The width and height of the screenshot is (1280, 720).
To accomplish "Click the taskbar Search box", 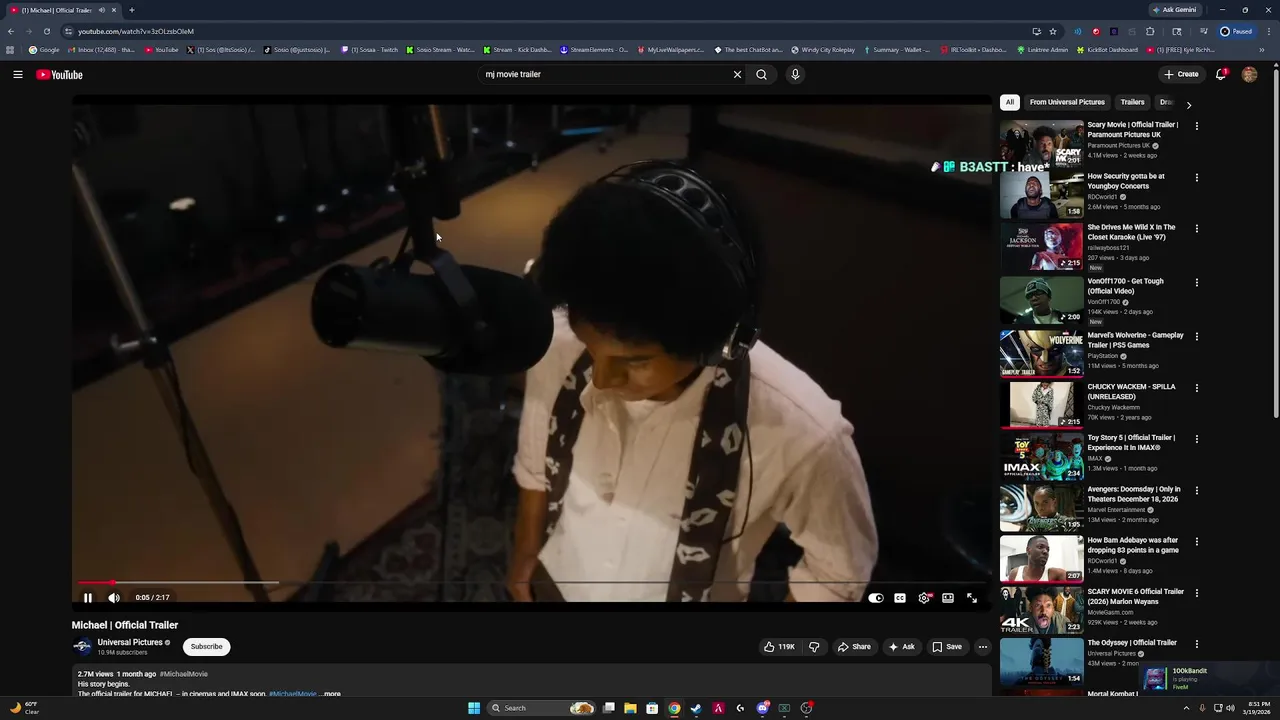I will point(541,708).
